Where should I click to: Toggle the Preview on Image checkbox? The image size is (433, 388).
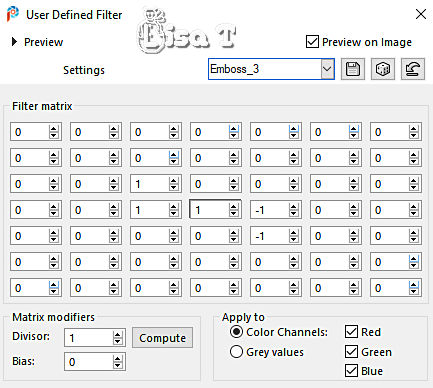point(312,42)
